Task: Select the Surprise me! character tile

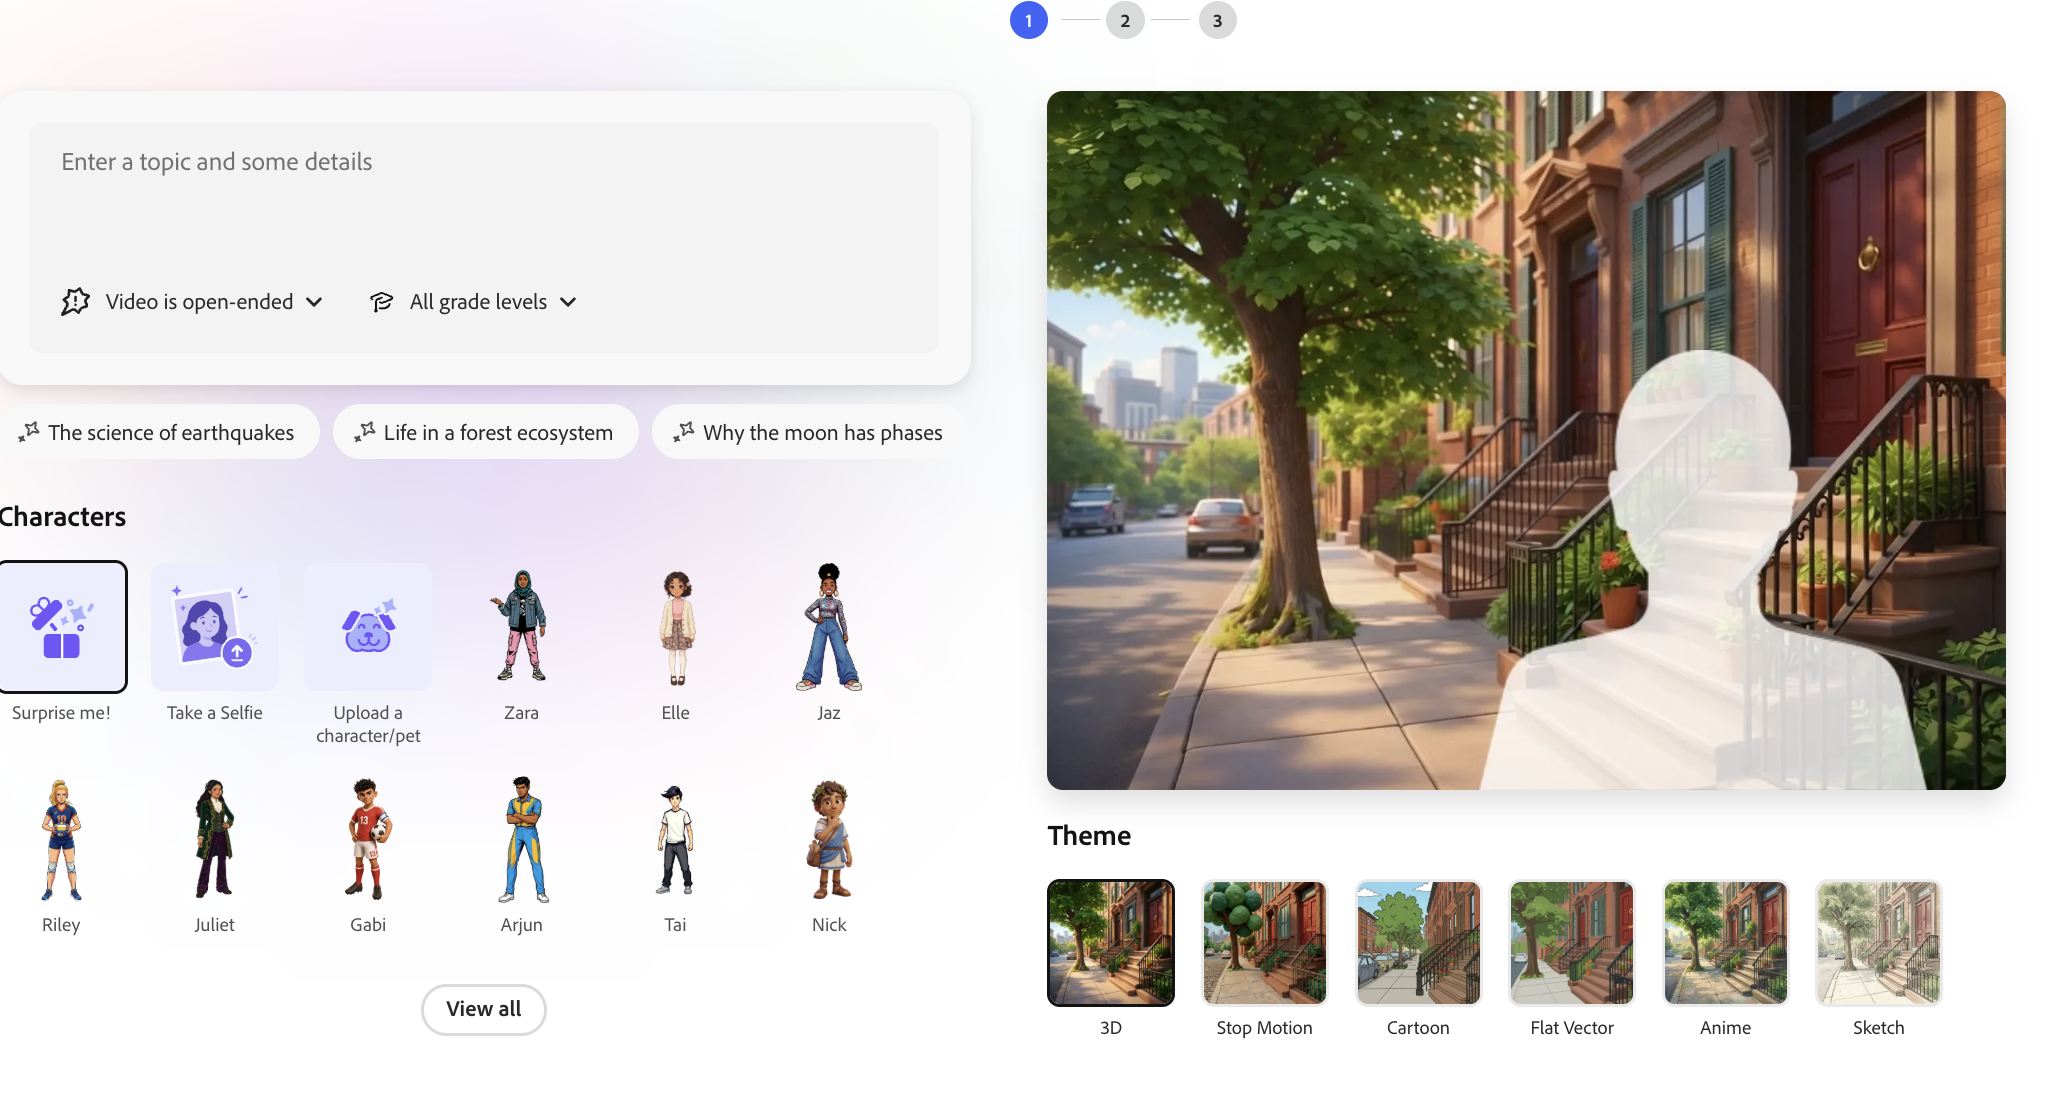Action: point(62,627)
